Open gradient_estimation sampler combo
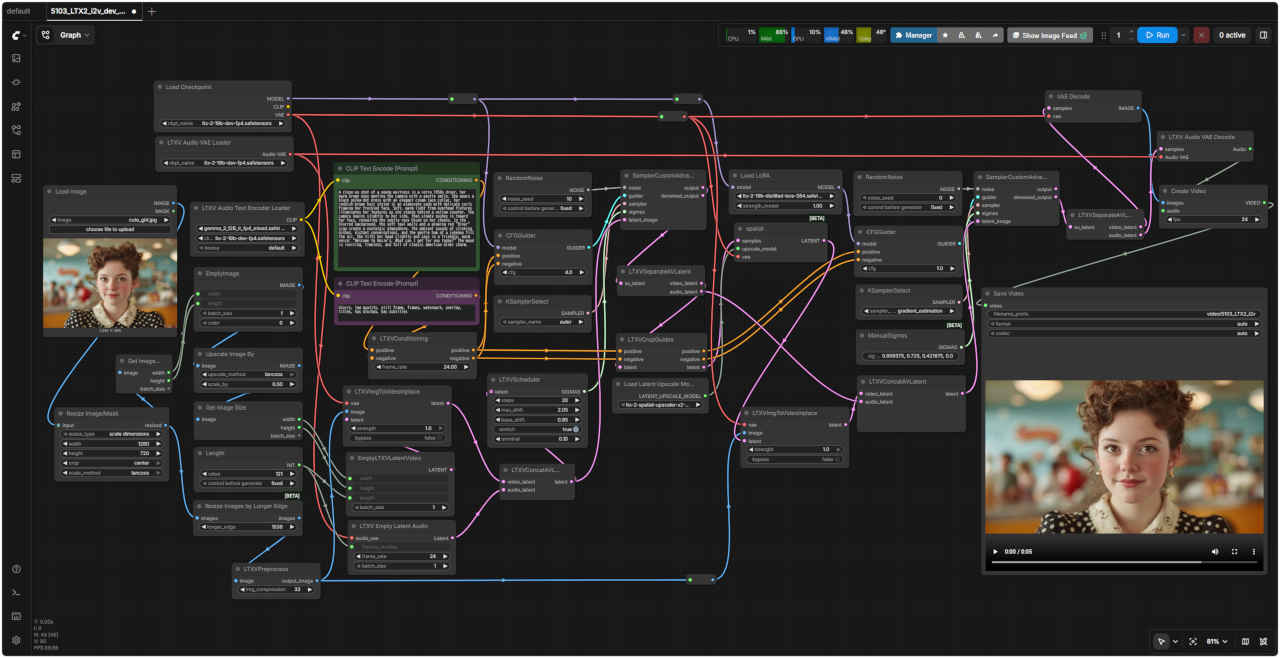The image size is (1280, 658). (910, 312)
